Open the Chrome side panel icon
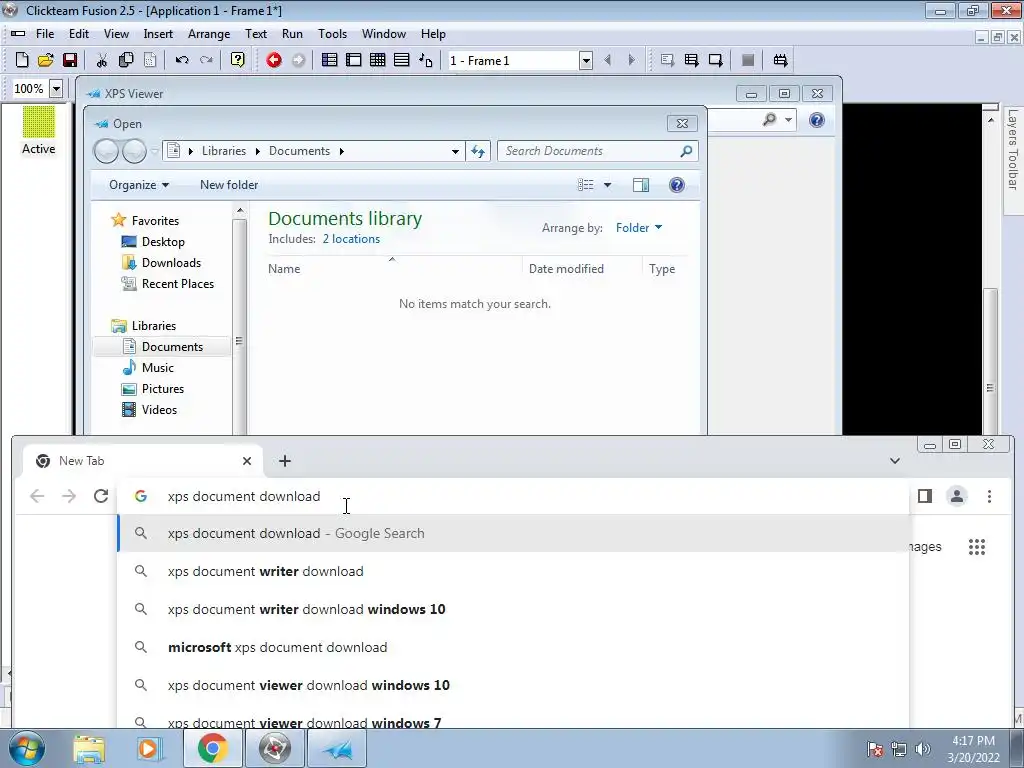Screen dimensions: 1024x768 pyautogui.click(x=925, y=496)
